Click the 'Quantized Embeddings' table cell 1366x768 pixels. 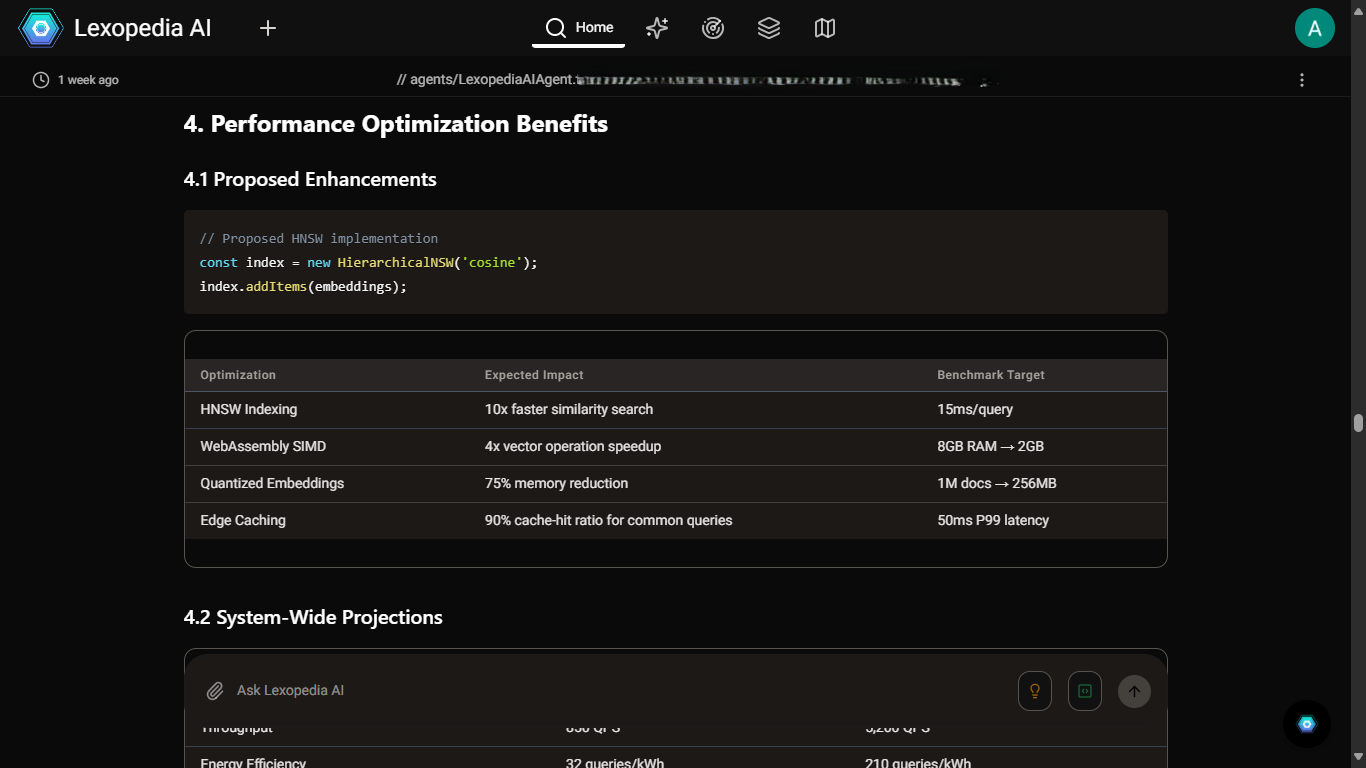272,483
